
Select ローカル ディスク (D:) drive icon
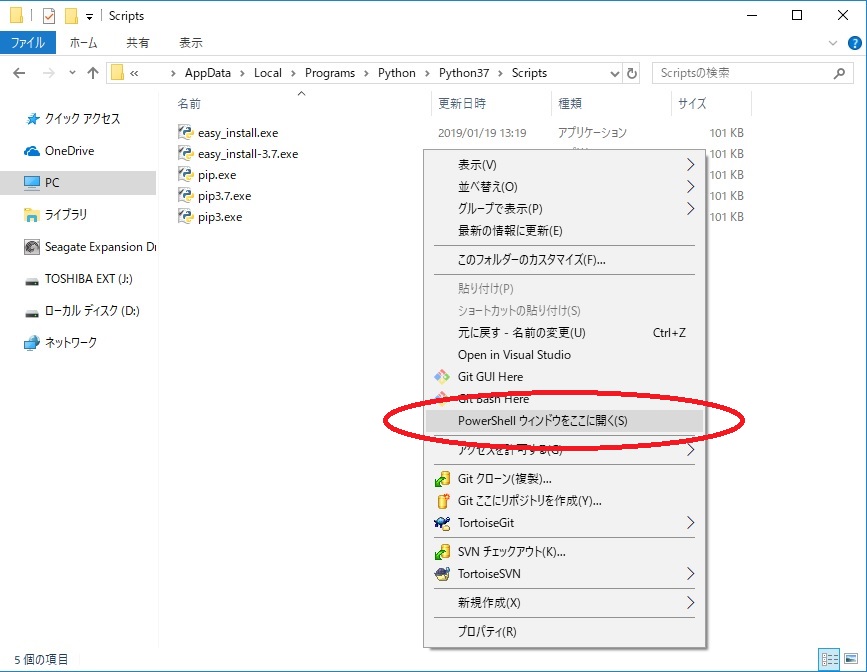pos(32,313)
